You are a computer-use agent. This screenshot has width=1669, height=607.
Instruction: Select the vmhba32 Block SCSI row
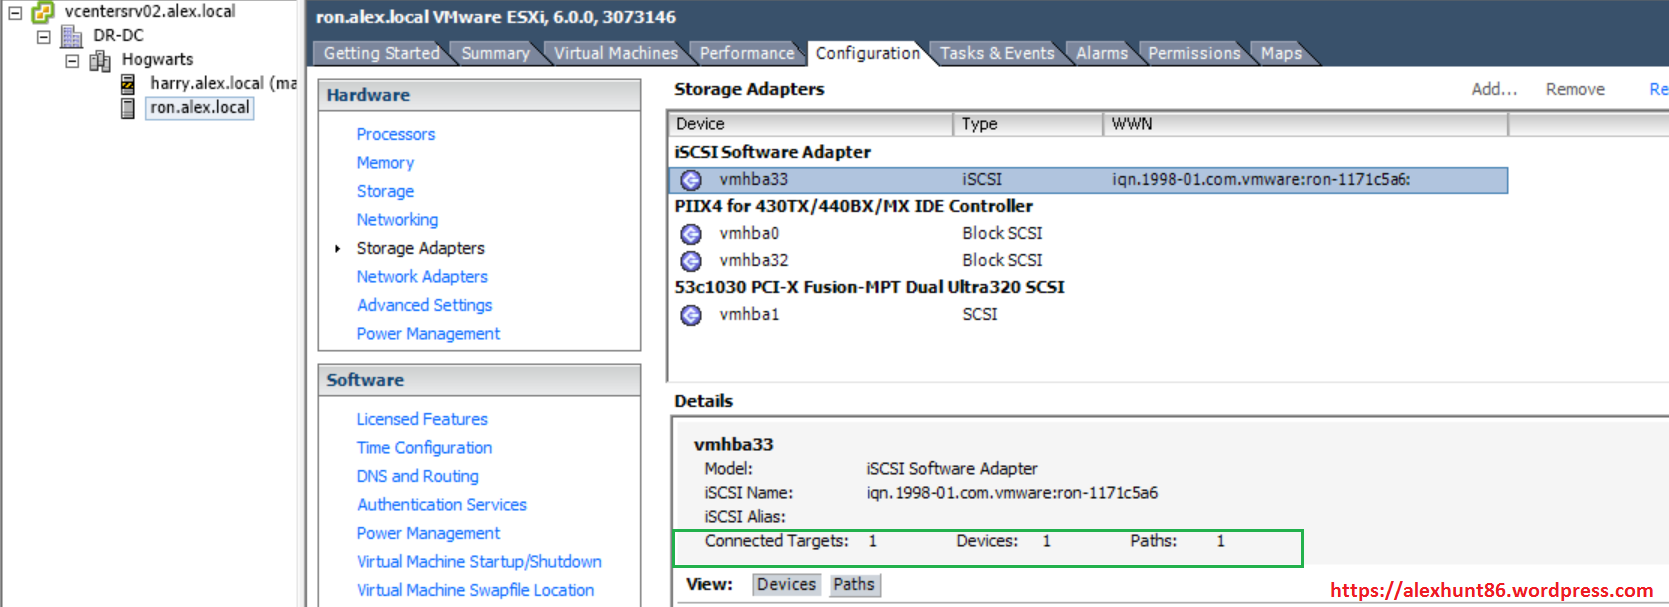point(1088,261)
